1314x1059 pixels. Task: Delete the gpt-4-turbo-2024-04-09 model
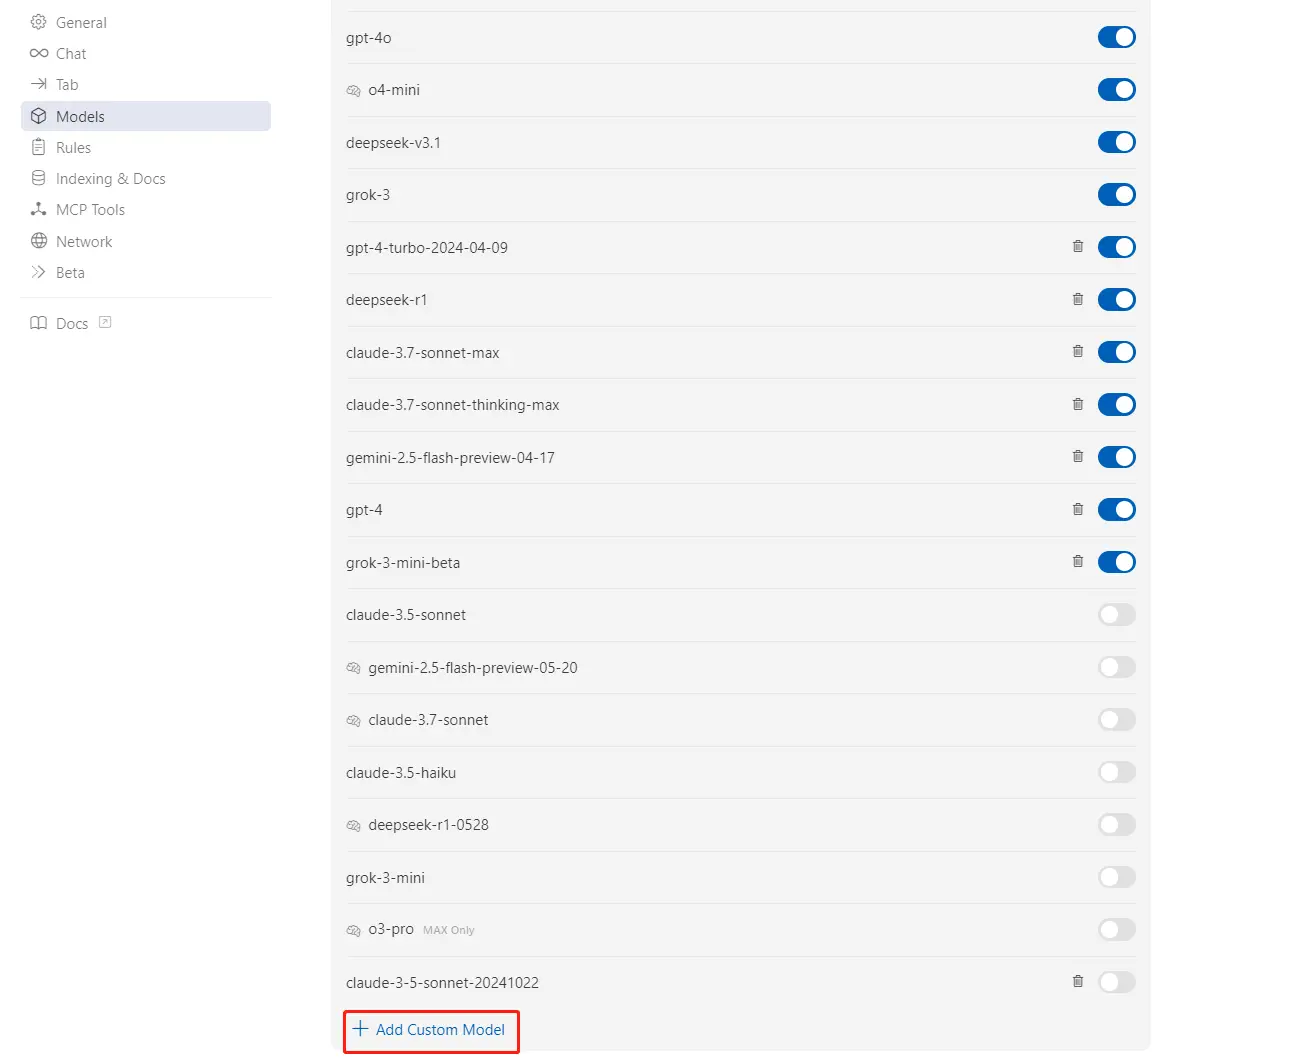click(1078, 246)
